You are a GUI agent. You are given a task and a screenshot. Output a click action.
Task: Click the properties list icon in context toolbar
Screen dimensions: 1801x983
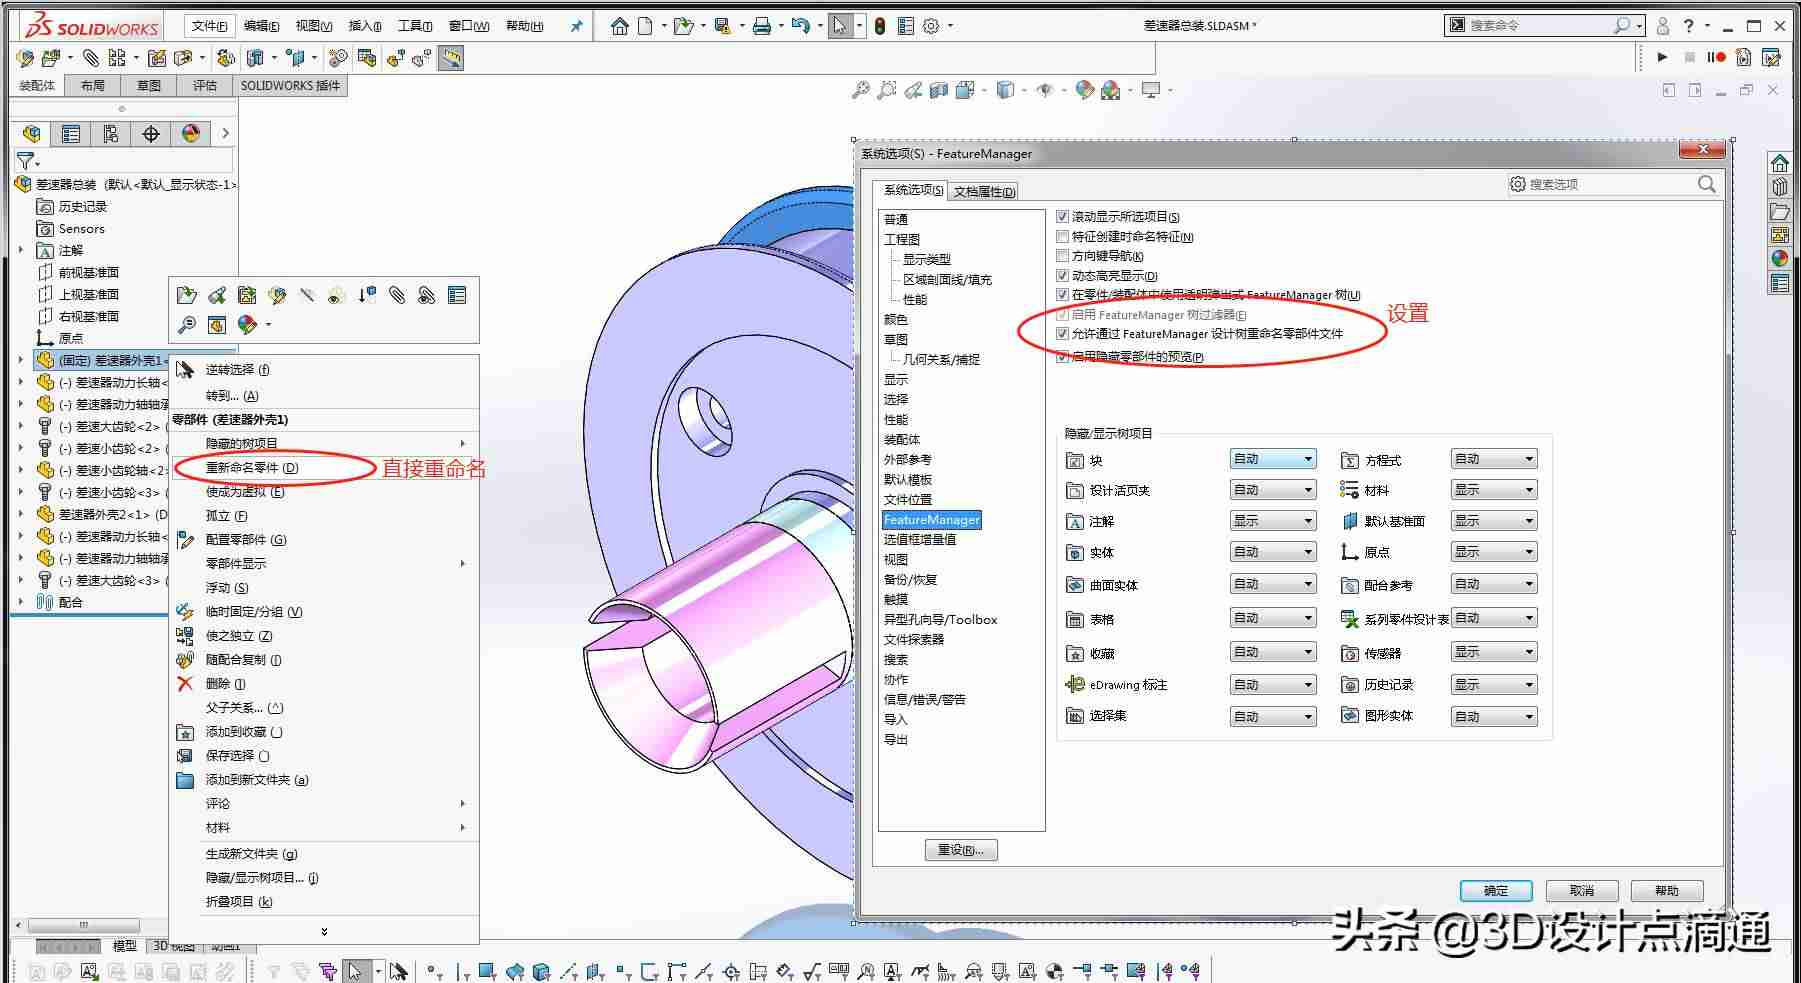click(457, 295)
